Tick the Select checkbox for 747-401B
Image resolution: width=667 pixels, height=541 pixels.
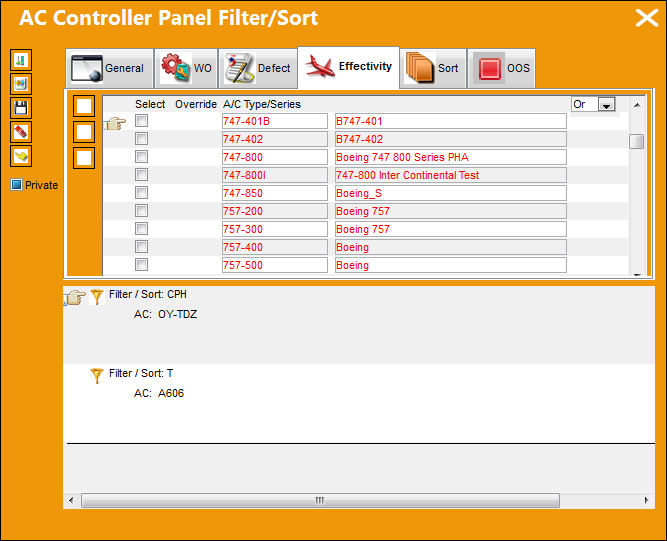[x=141, y=121]
